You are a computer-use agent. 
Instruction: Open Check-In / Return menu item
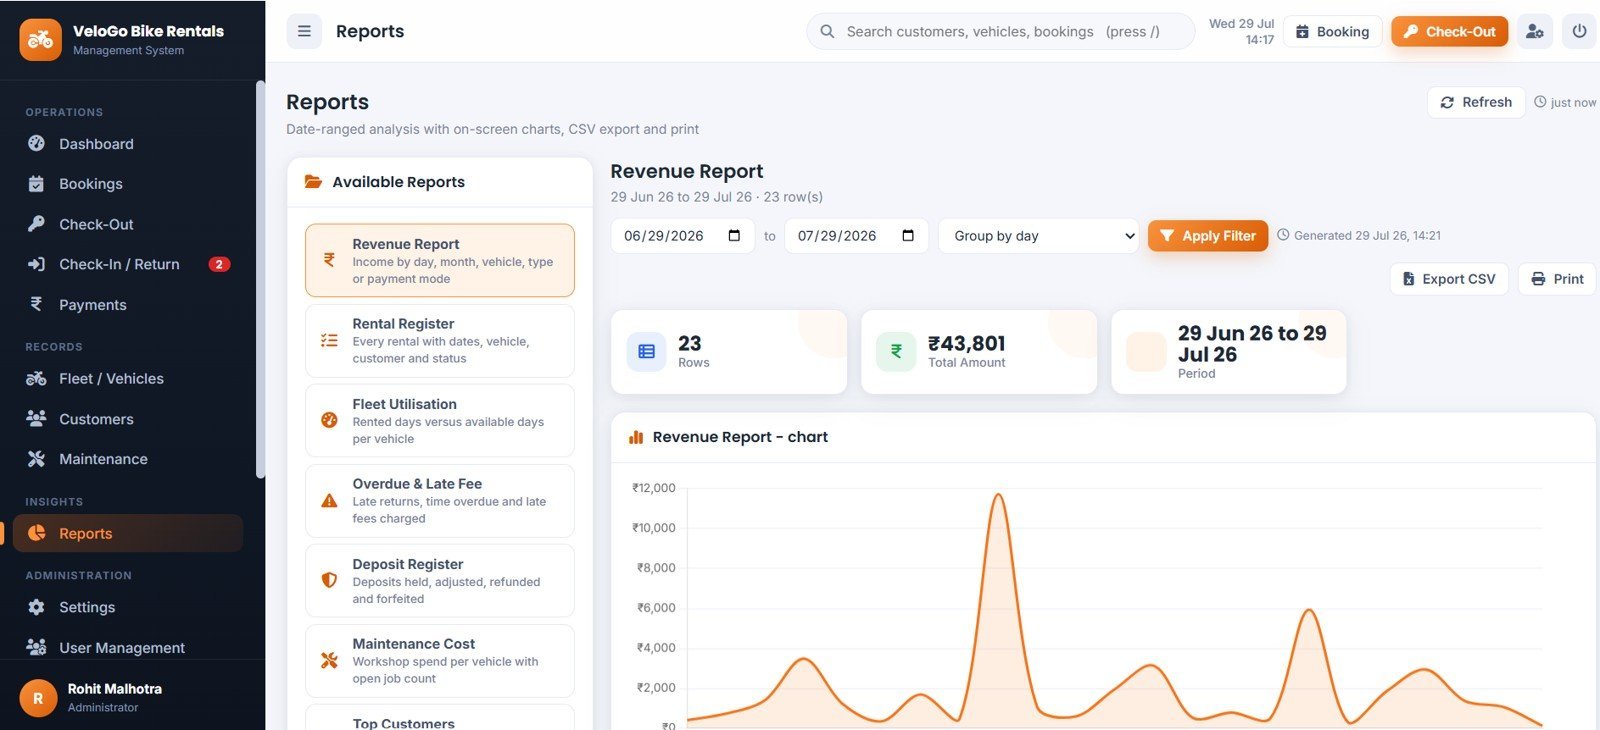[x=128, y=264]
